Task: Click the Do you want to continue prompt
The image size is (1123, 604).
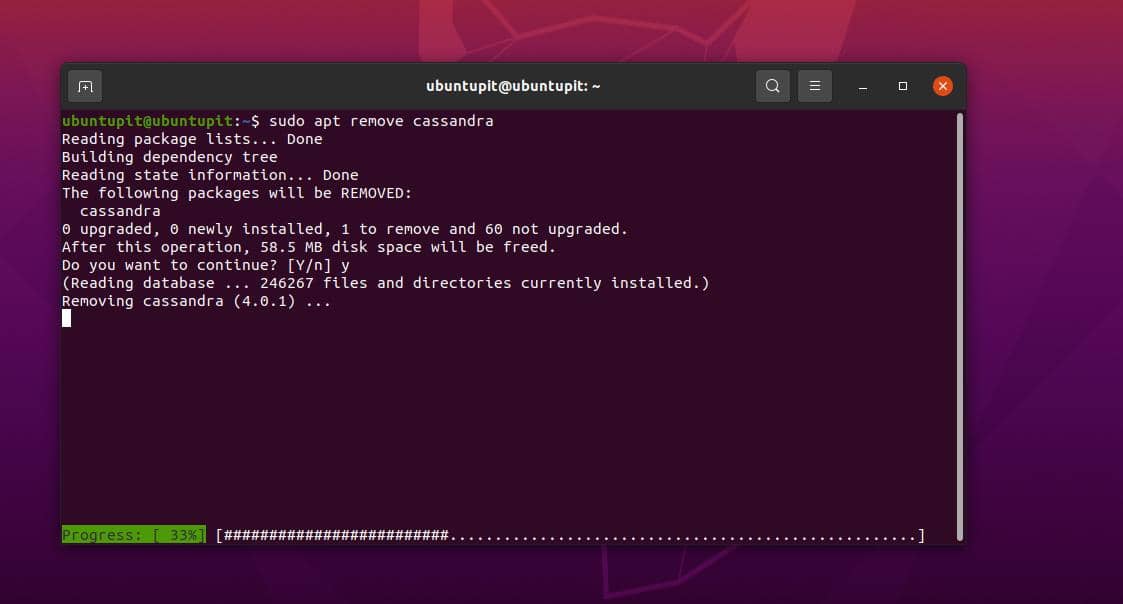Action: click(x=200, y=265)
